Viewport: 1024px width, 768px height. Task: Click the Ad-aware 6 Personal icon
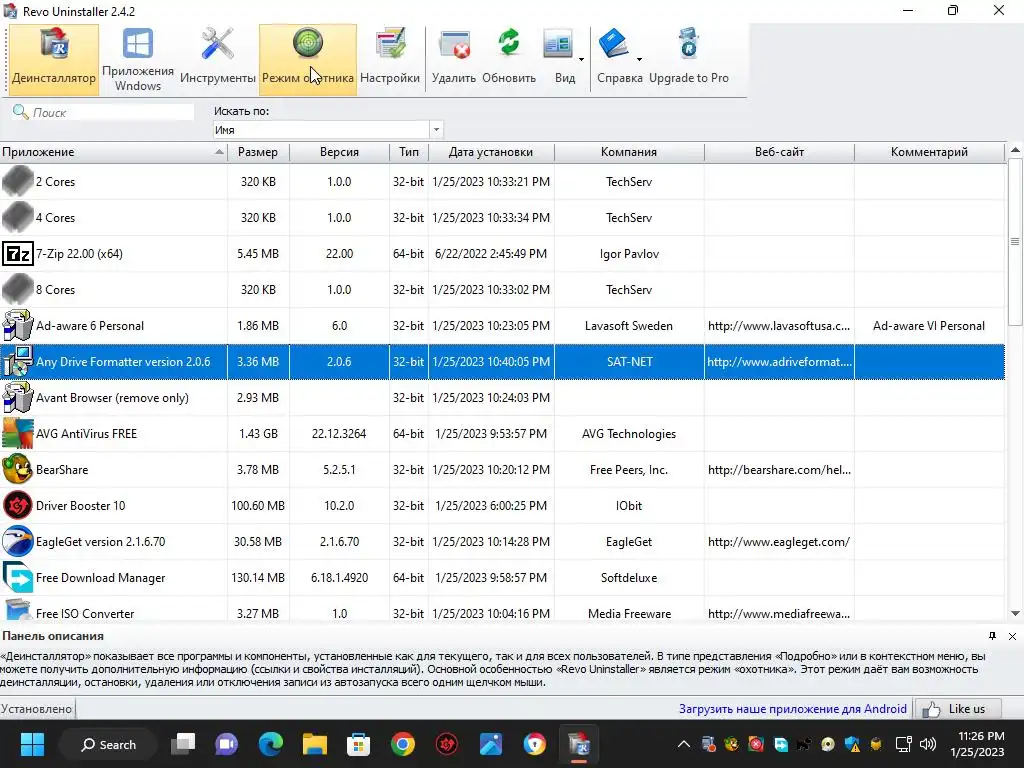pos(18,325)
